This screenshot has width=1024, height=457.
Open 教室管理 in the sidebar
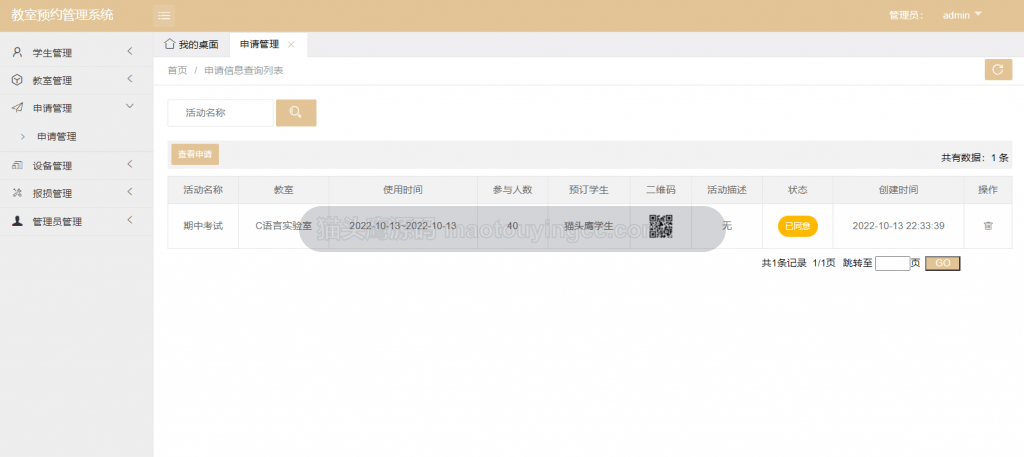(x=76, y=80)
